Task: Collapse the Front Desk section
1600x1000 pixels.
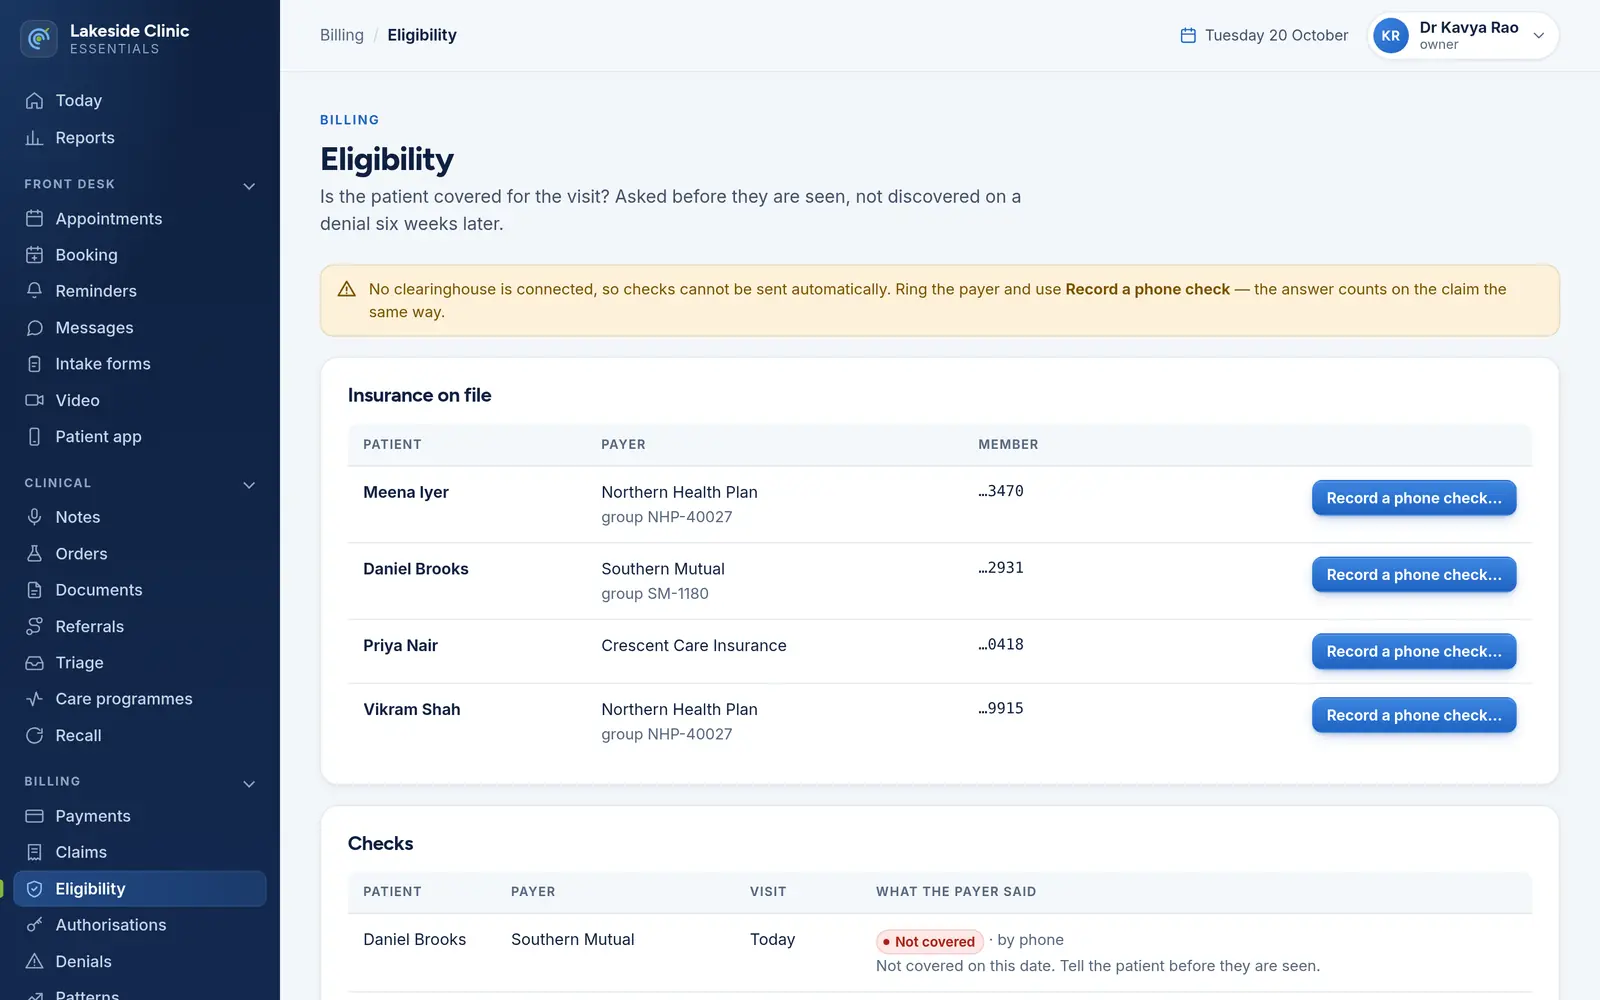Action: (x=249, y=185)
